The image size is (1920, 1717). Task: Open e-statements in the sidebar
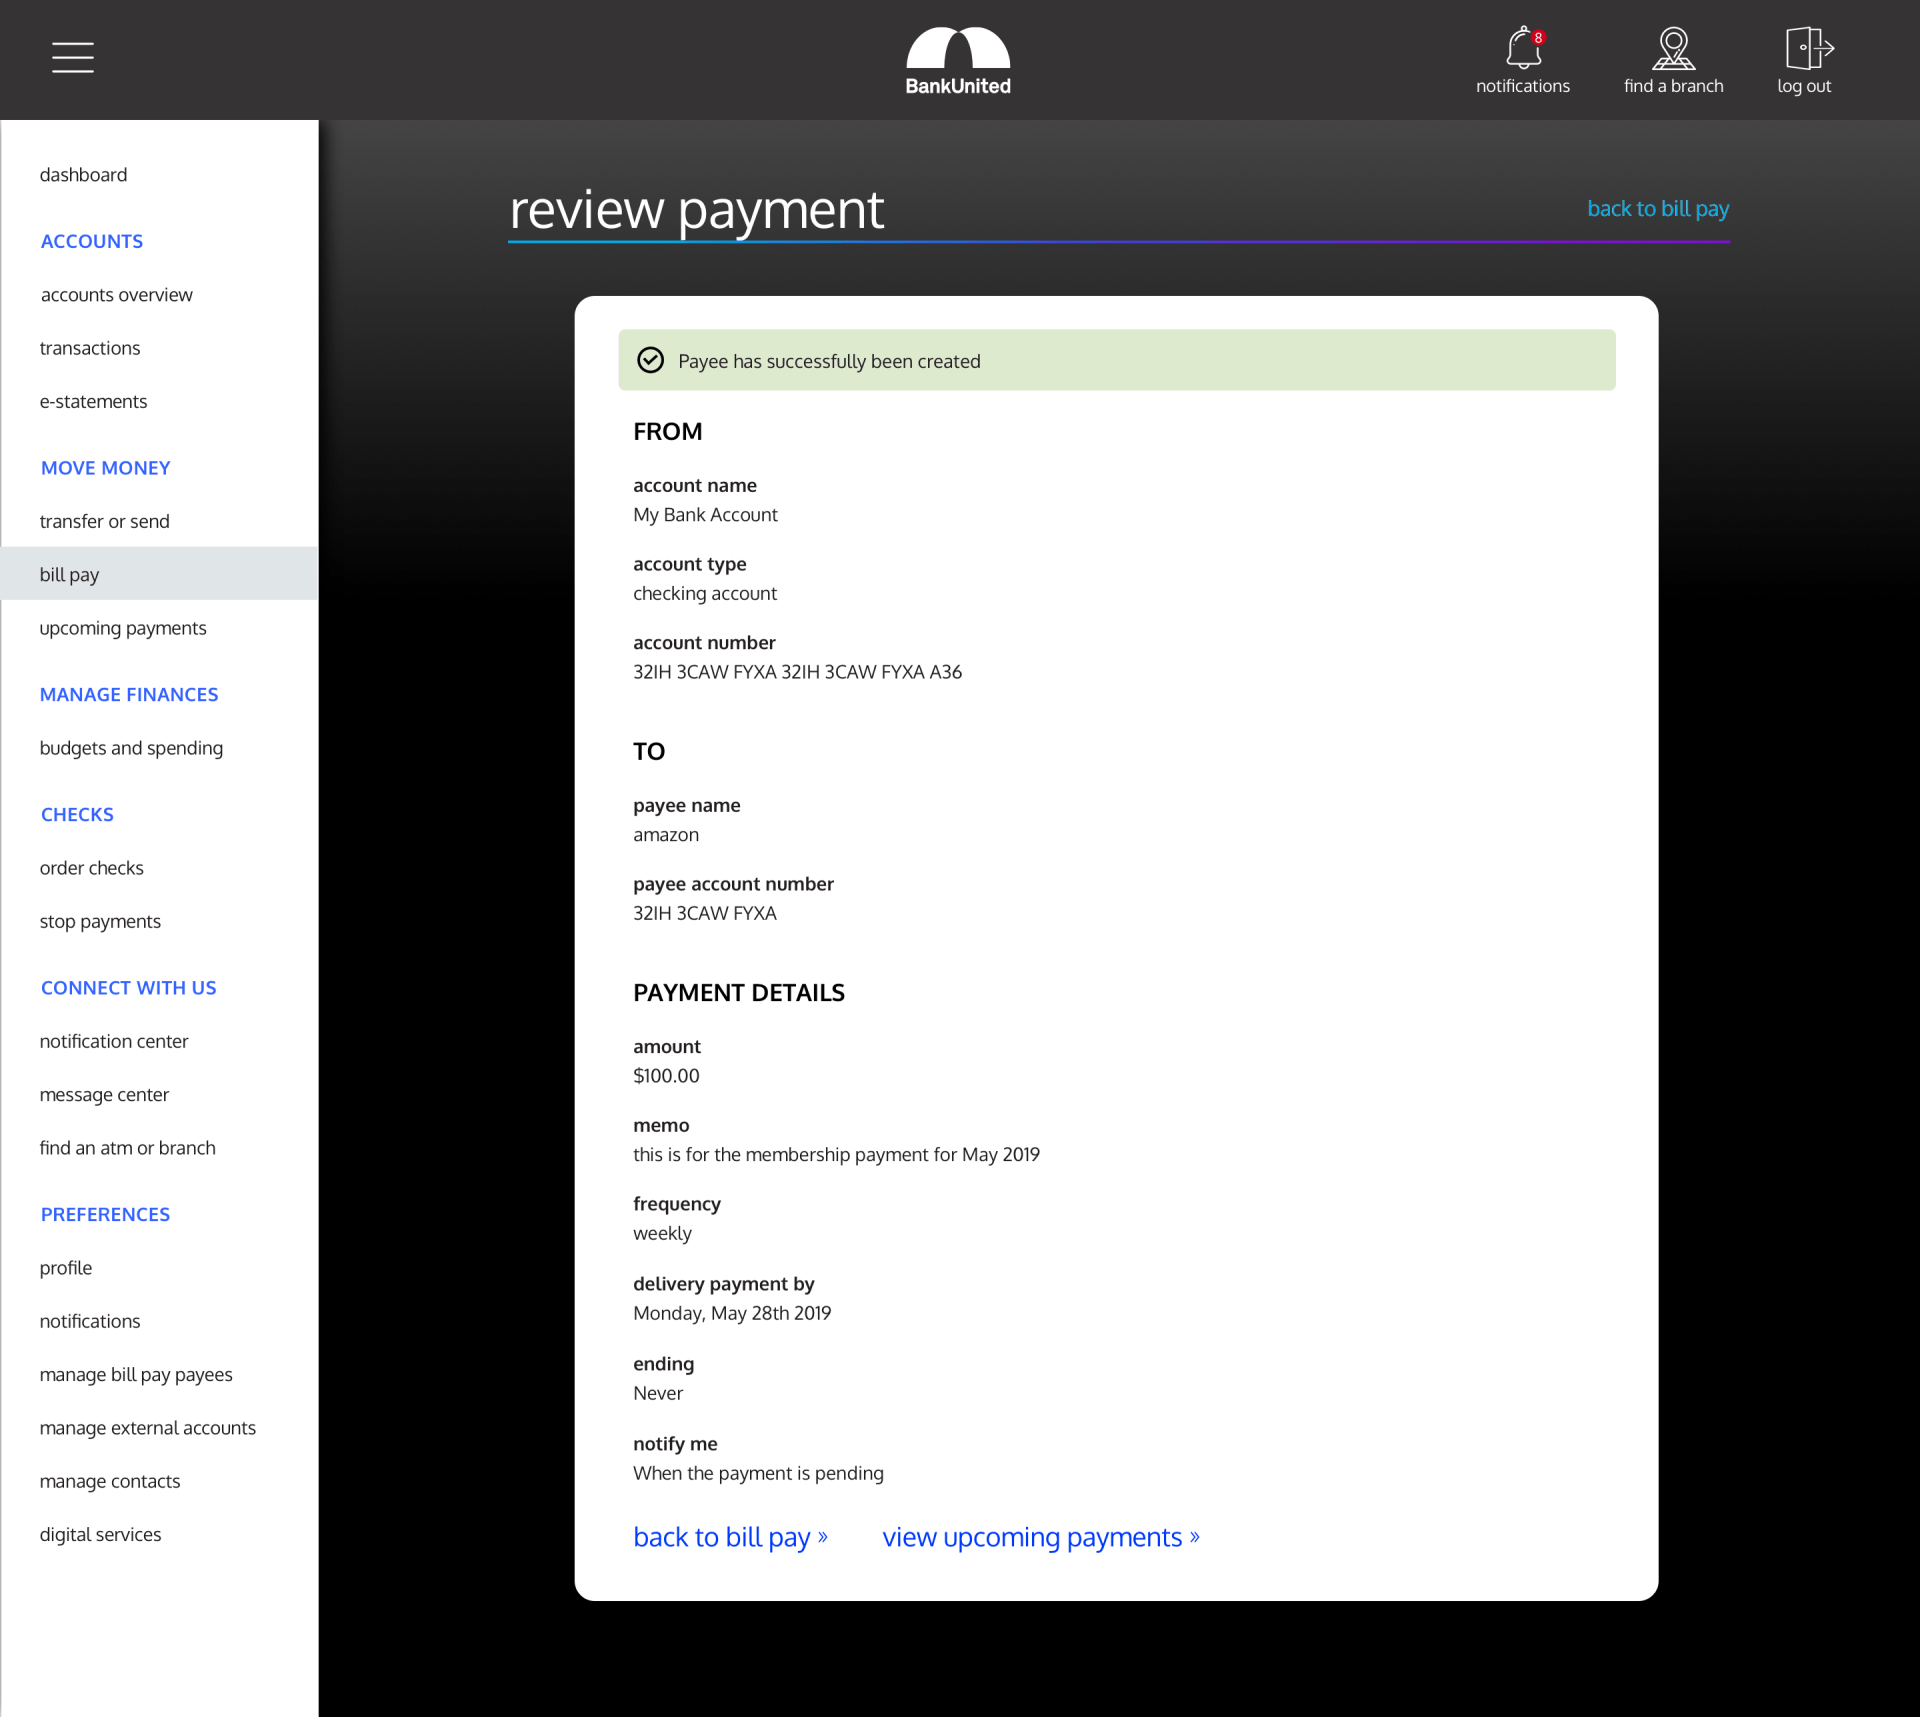94,401
